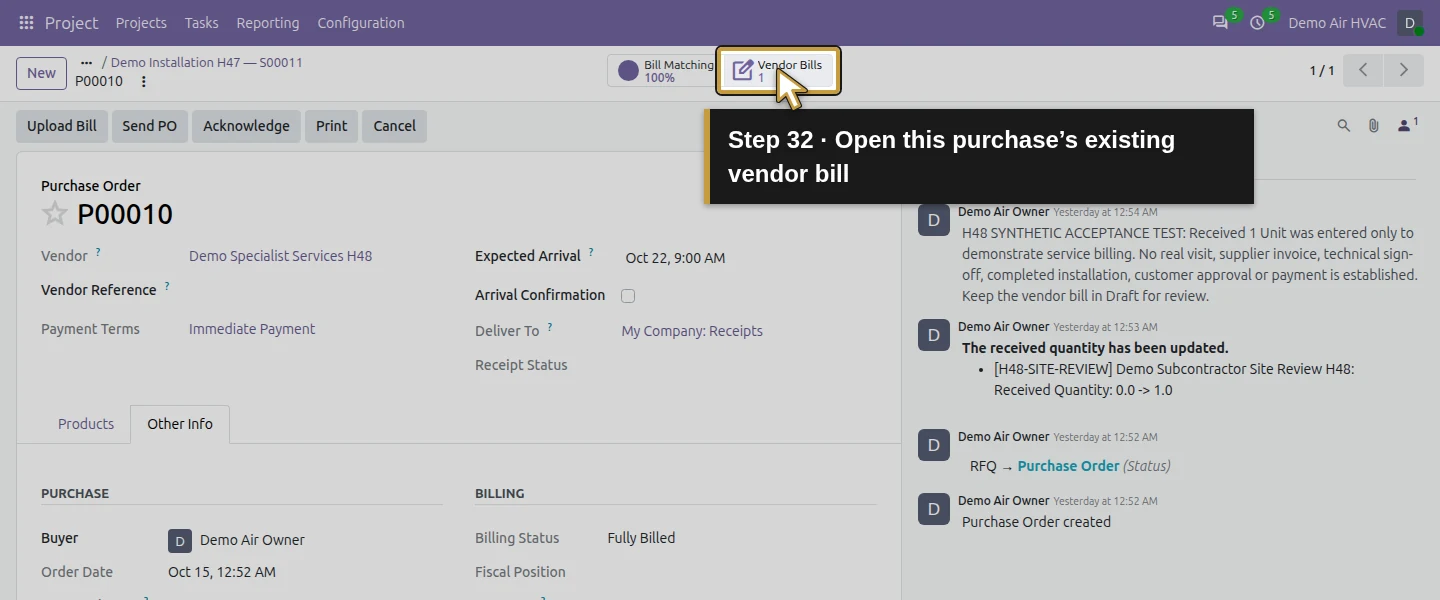Click Vendor field help question mark
This screenshot has height=600, width=1440.
click(98, 253)
